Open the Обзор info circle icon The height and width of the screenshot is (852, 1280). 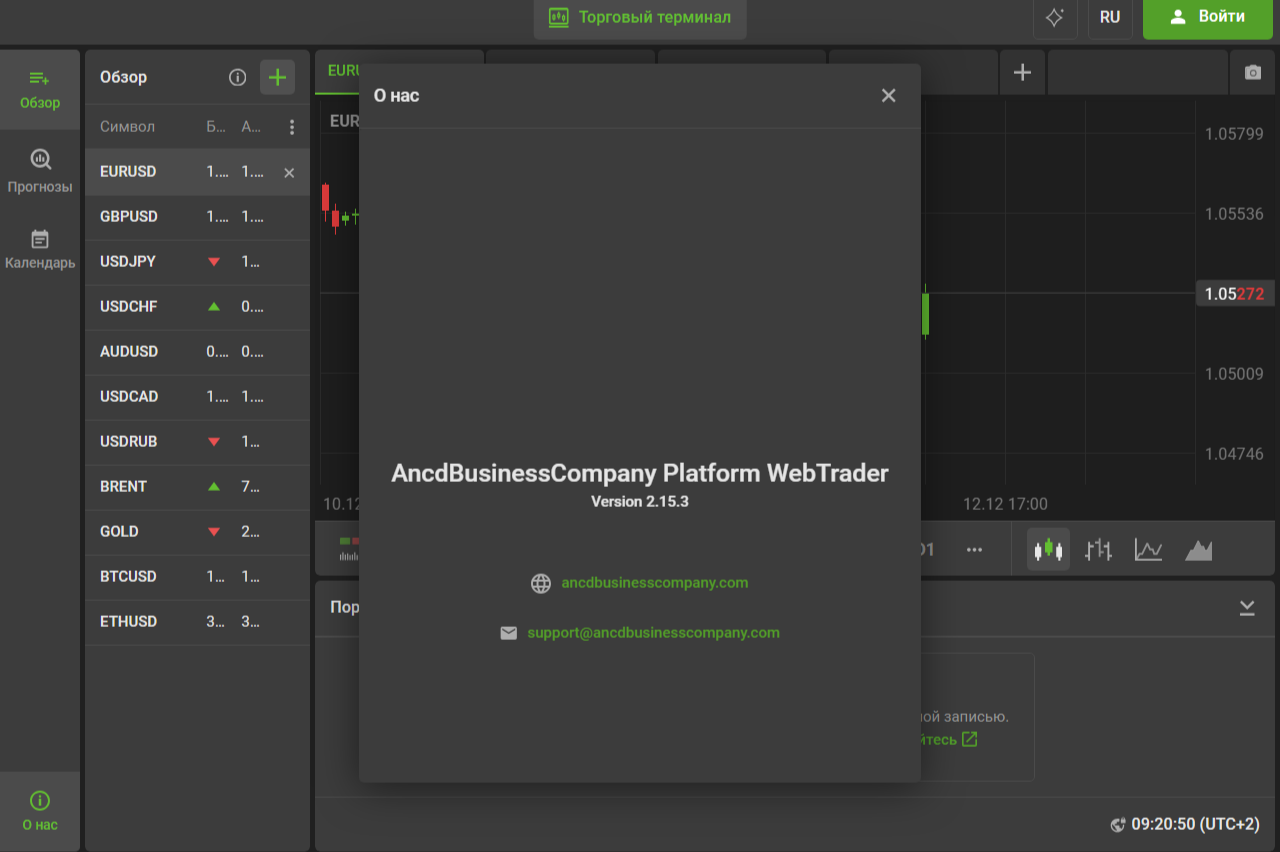(x=237, y=77)
